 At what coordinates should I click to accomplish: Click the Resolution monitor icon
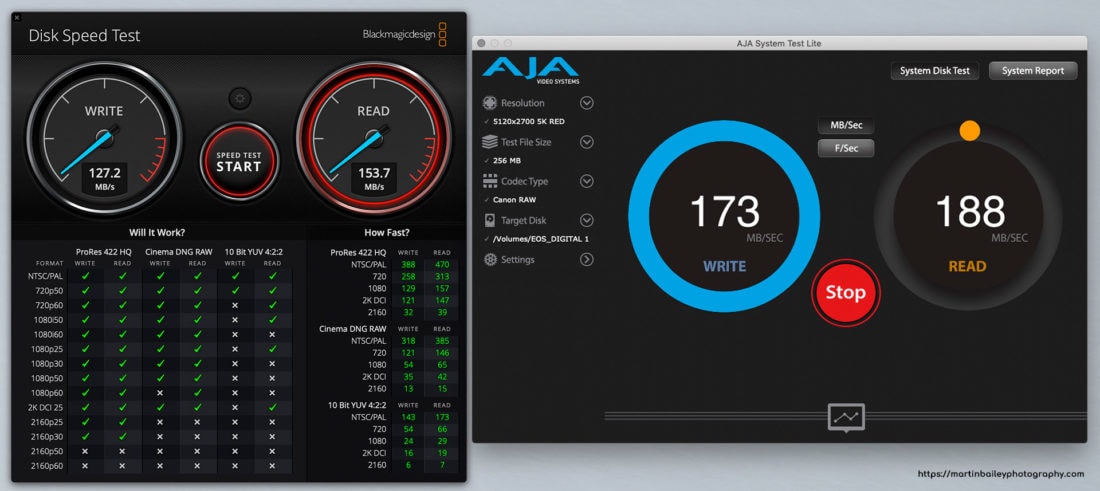490,103
